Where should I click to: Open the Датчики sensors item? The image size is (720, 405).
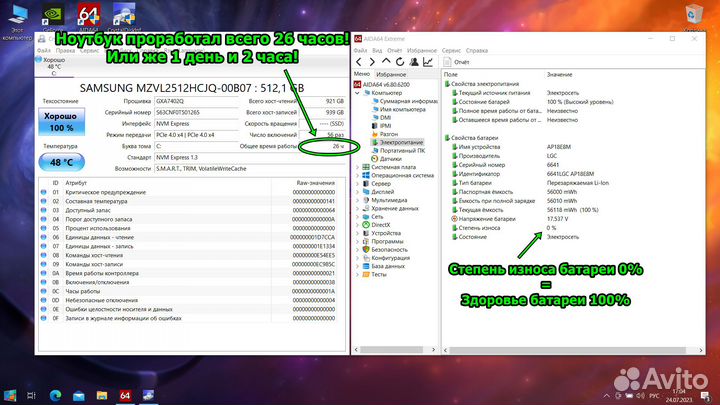point(386,159)
